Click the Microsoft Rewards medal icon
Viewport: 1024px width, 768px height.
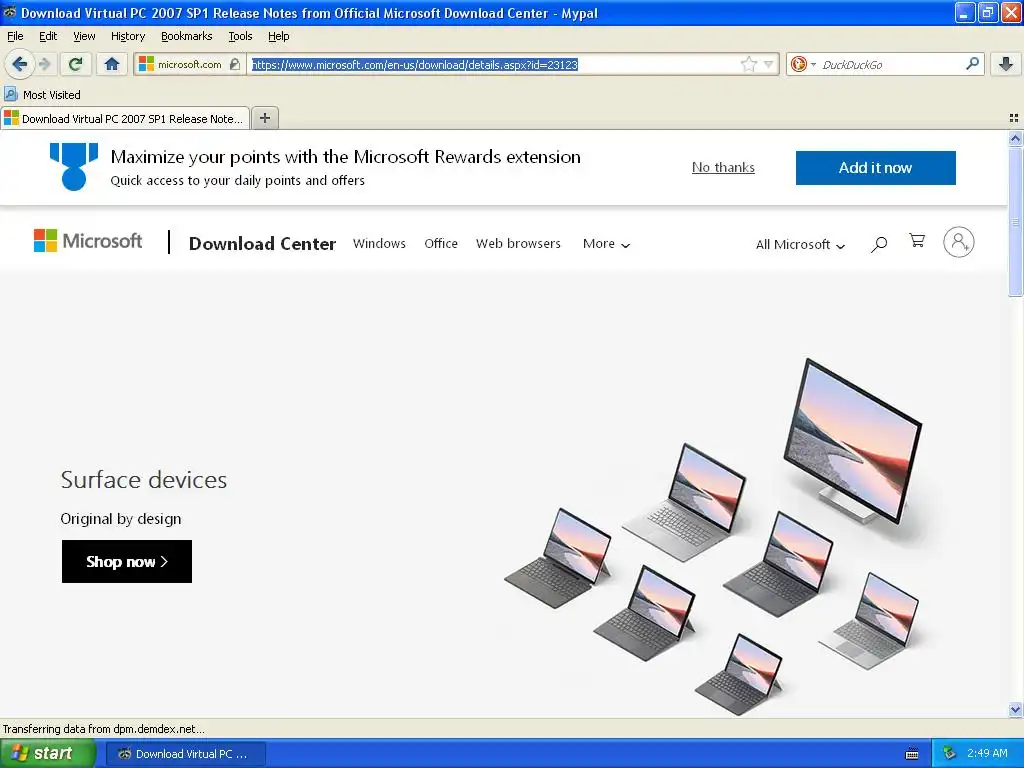[x=74, y=167]
